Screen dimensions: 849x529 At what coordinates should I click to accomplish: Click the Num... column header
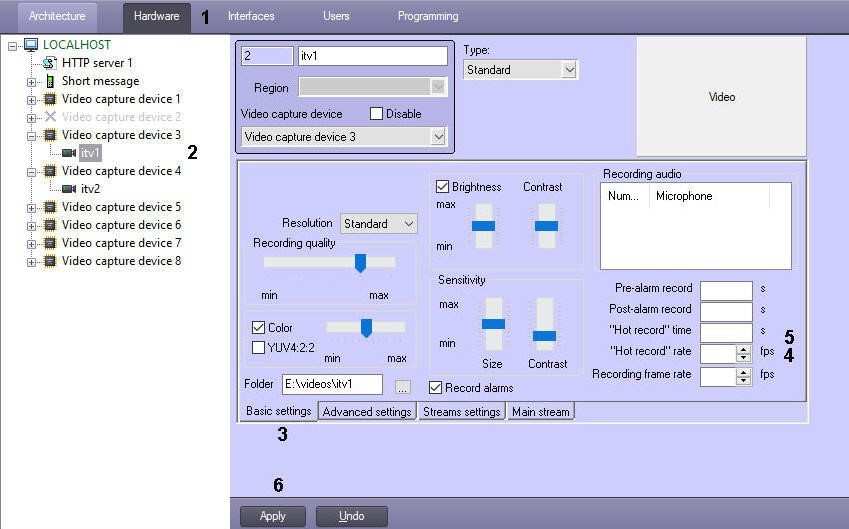coord(625,196)
